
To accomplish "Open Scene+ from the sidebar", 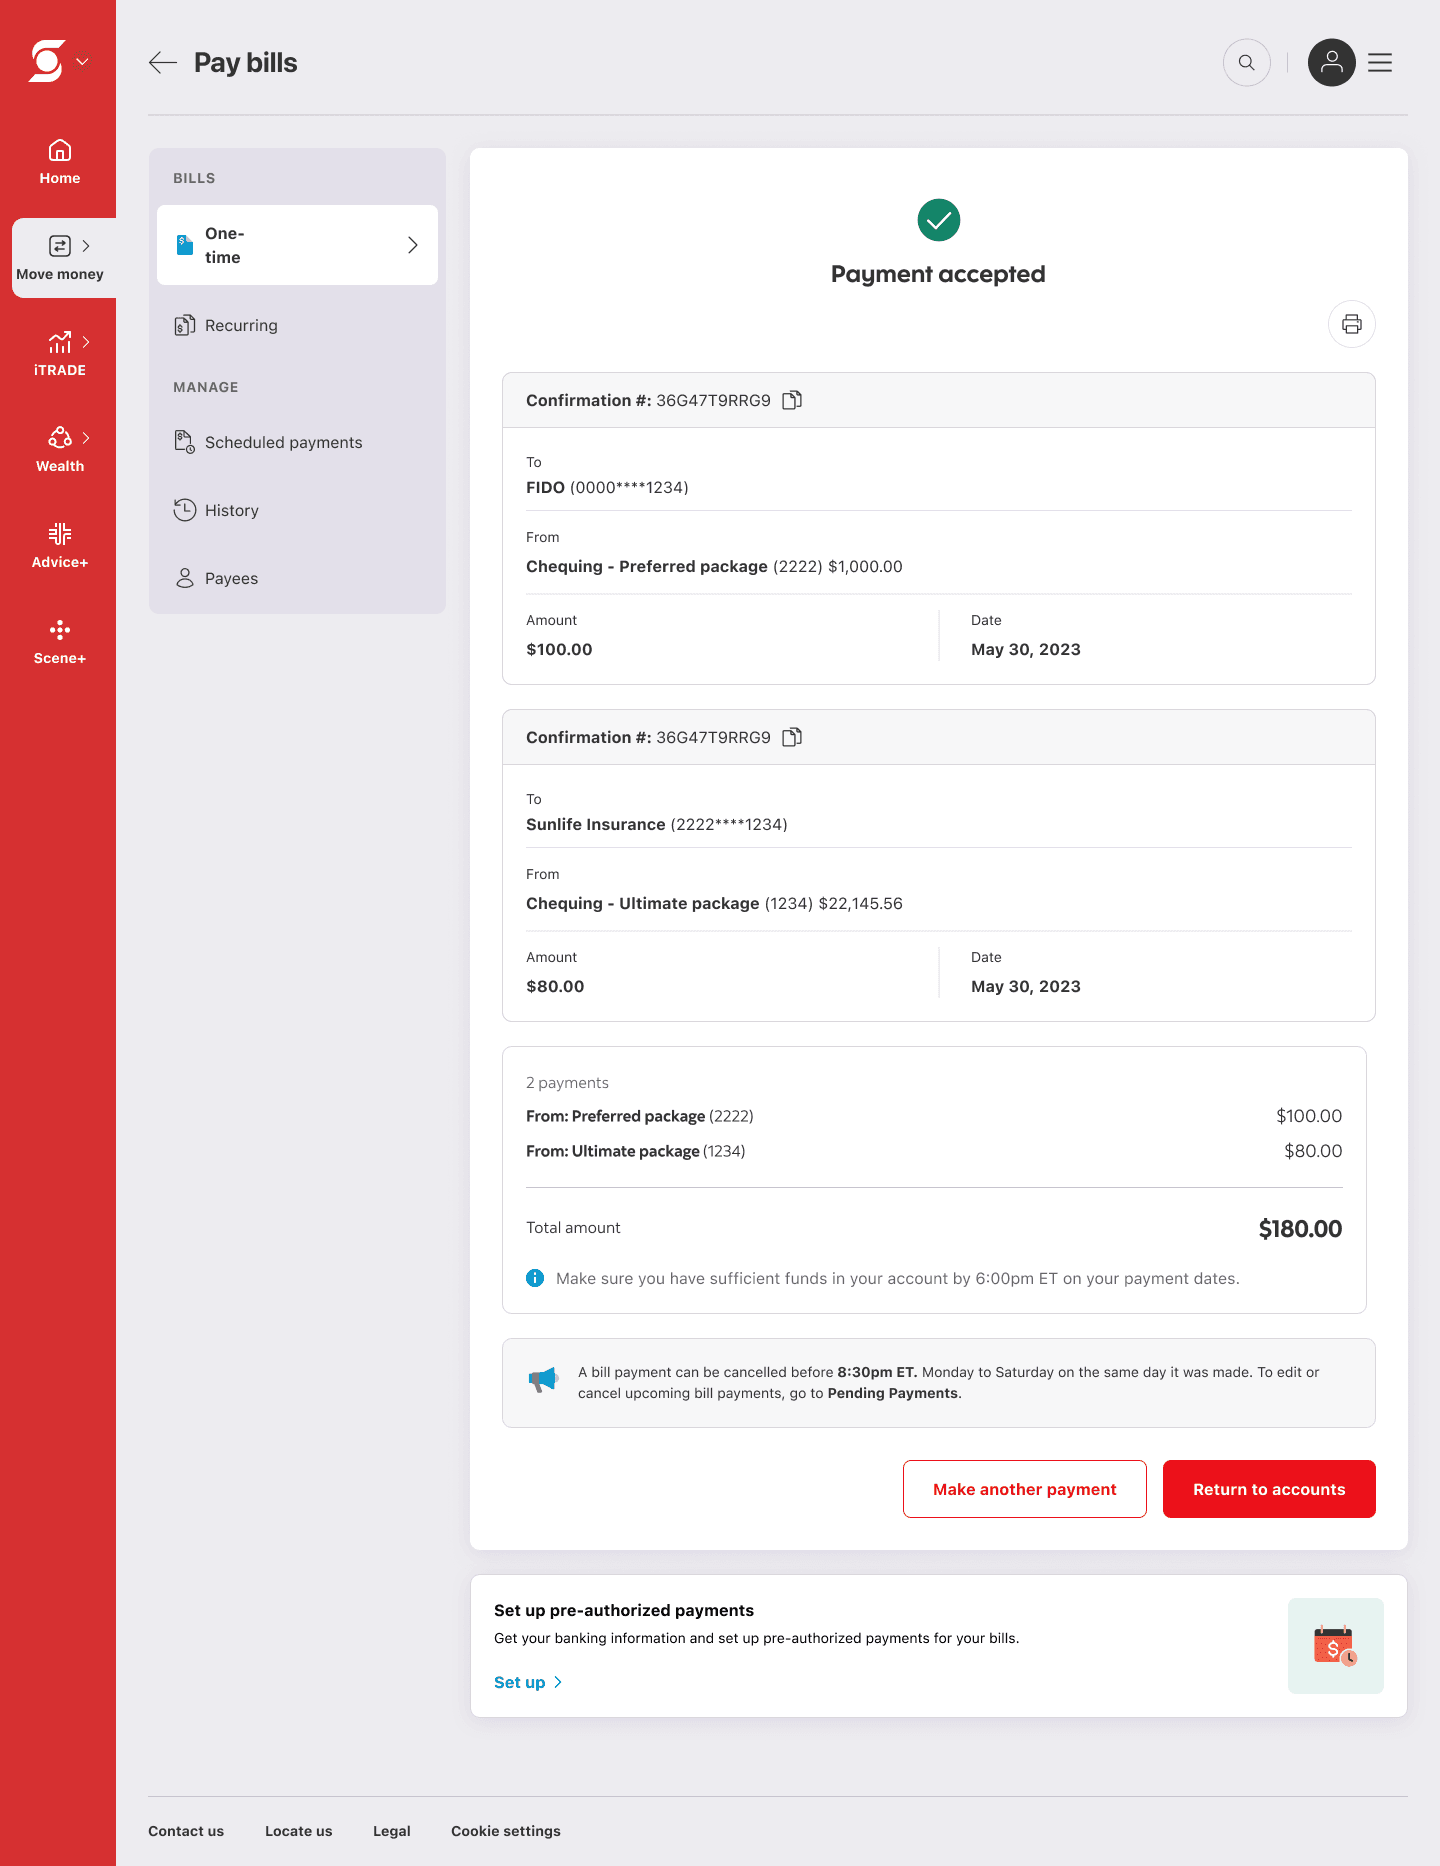I will point(60,642).
